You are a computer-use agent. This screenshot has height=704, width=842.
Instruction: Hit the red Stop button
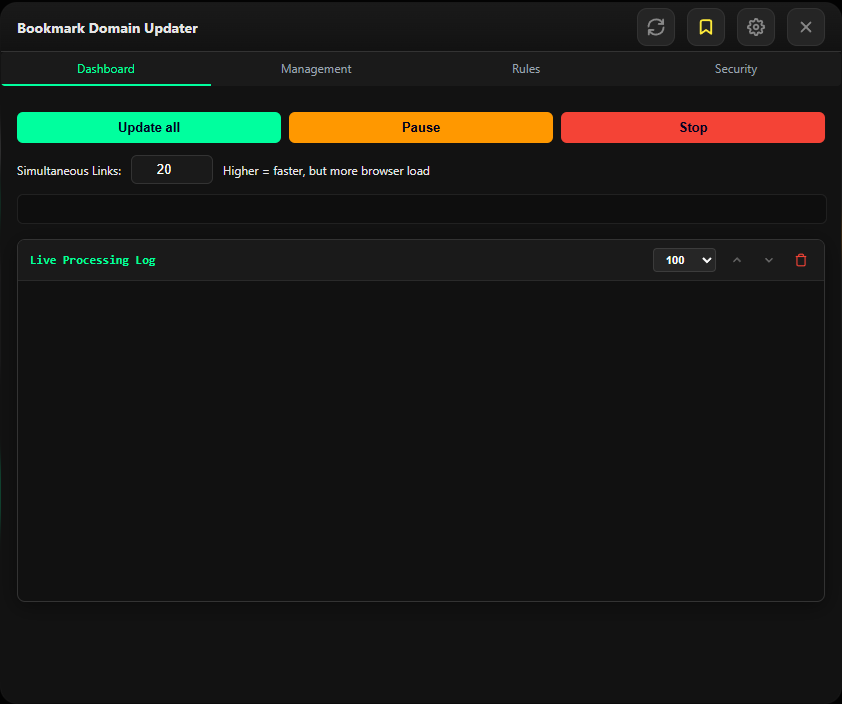(693, 127)
